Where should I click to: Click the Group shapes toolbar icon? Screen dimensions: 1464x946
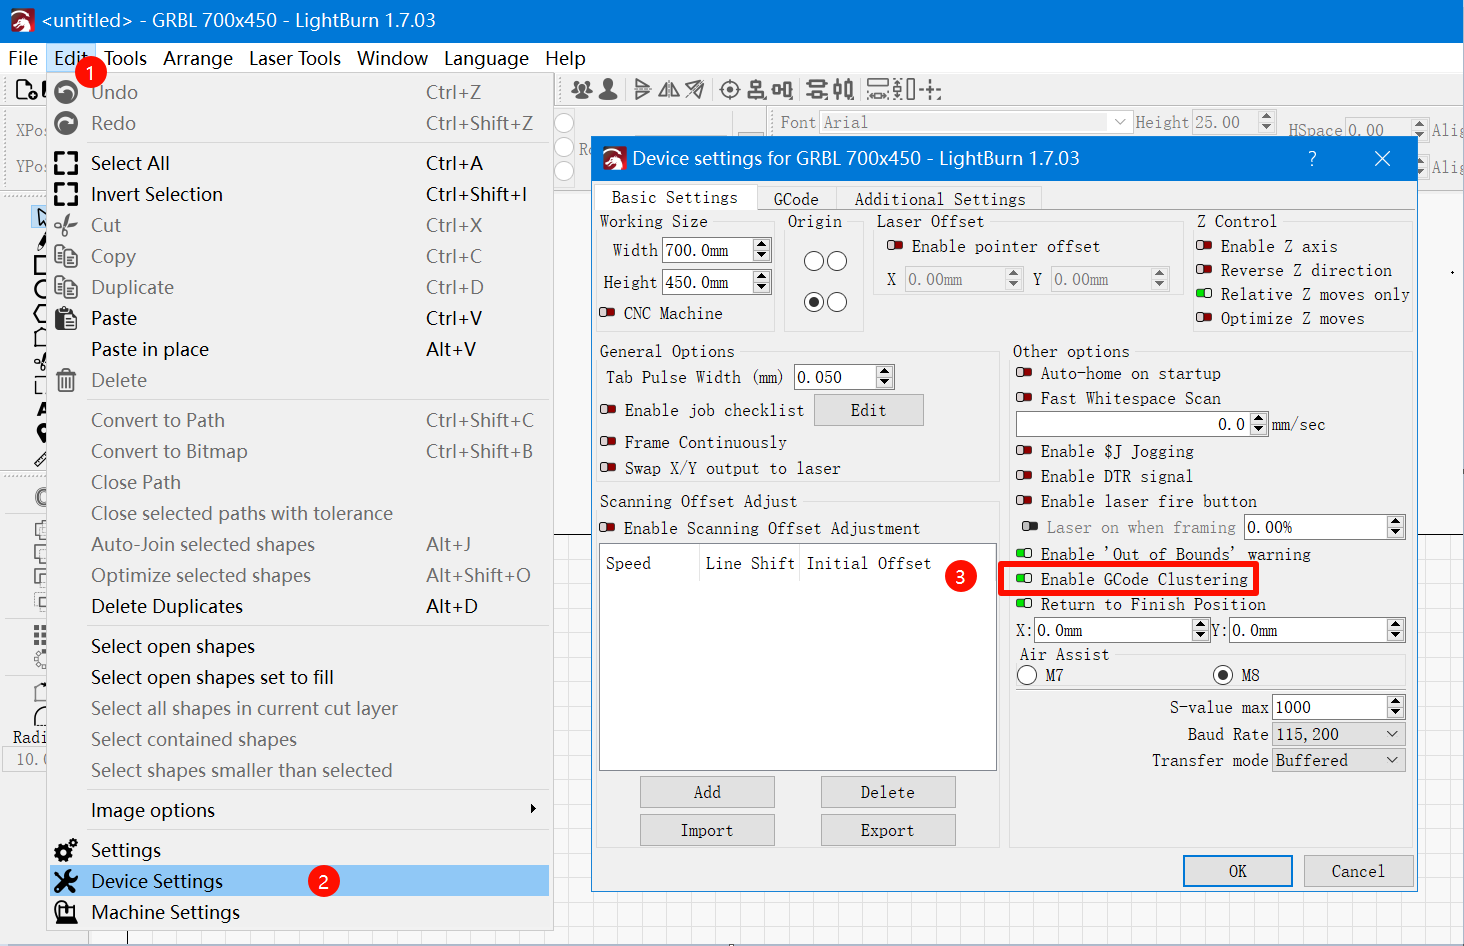pos(581,90)
